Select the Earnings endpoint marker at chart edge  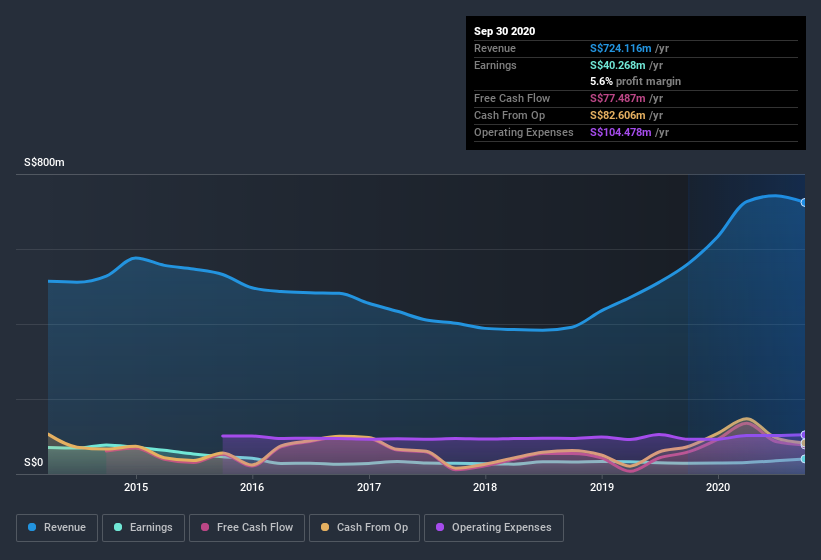click(x=804, y=459)
